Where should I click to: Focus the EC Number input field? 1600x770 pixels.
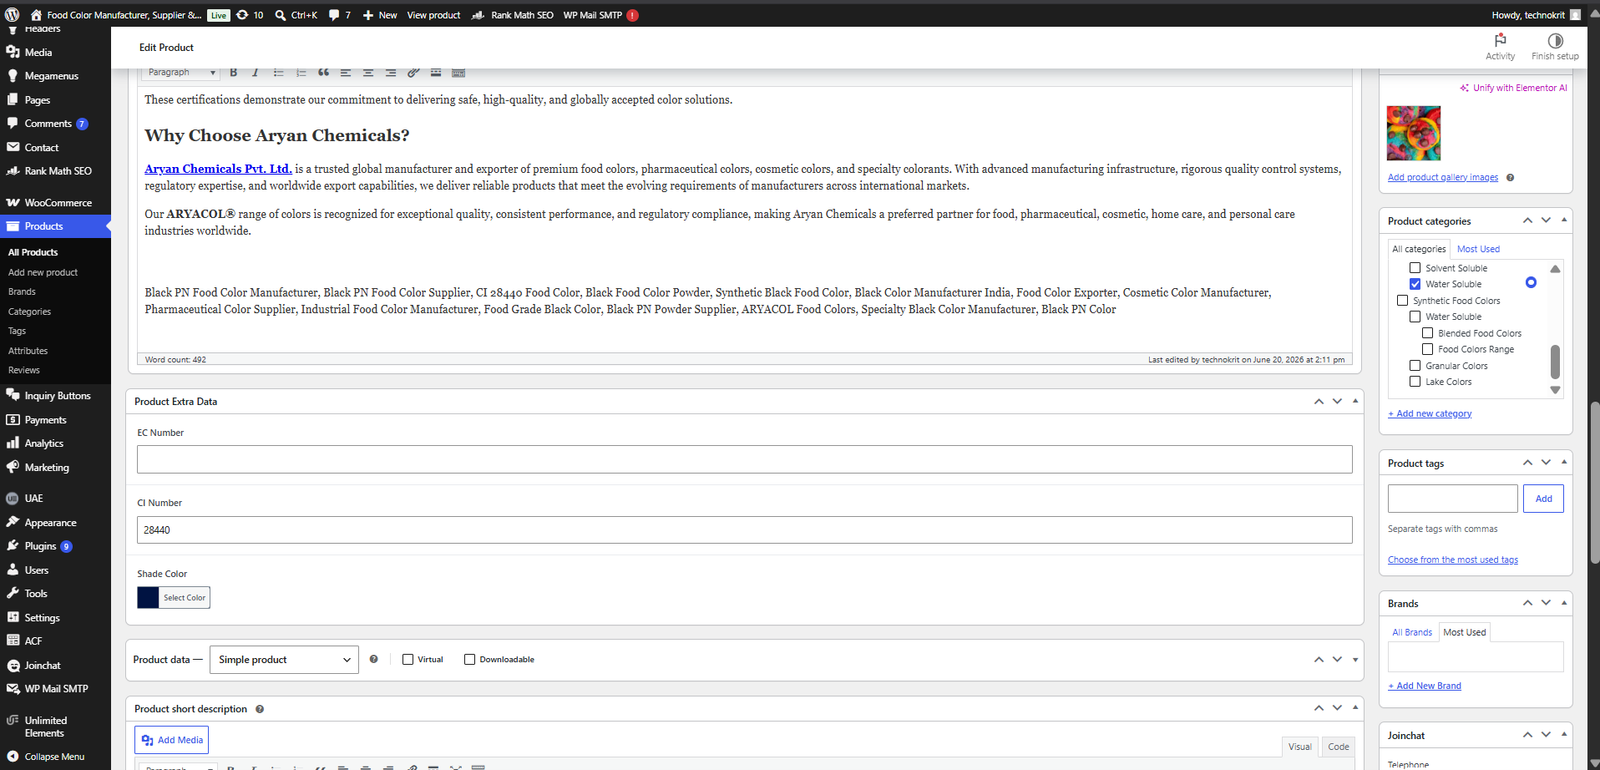pos(745,459)
